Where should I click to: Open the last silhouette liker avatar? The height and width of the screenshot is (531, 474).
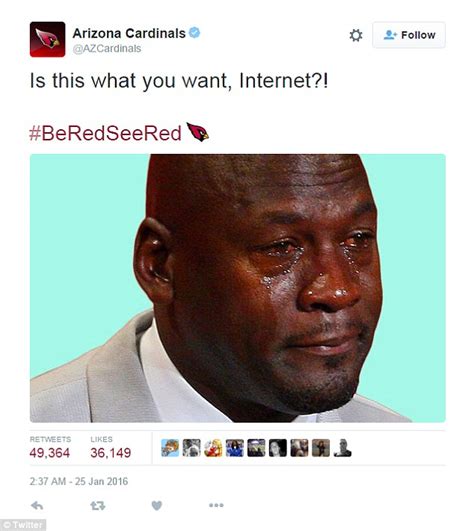coord(342,448)
